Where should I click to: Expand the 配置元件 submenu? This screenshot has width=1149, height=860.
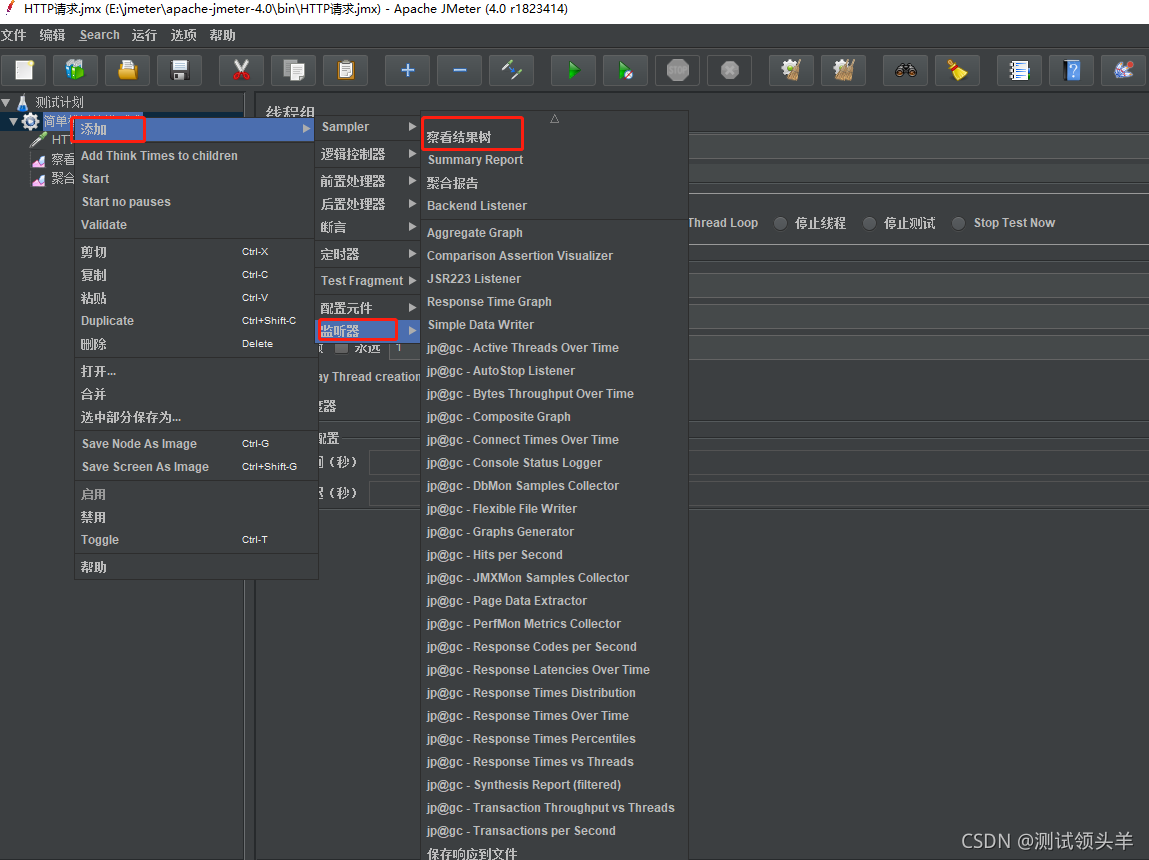coord(369,308)
